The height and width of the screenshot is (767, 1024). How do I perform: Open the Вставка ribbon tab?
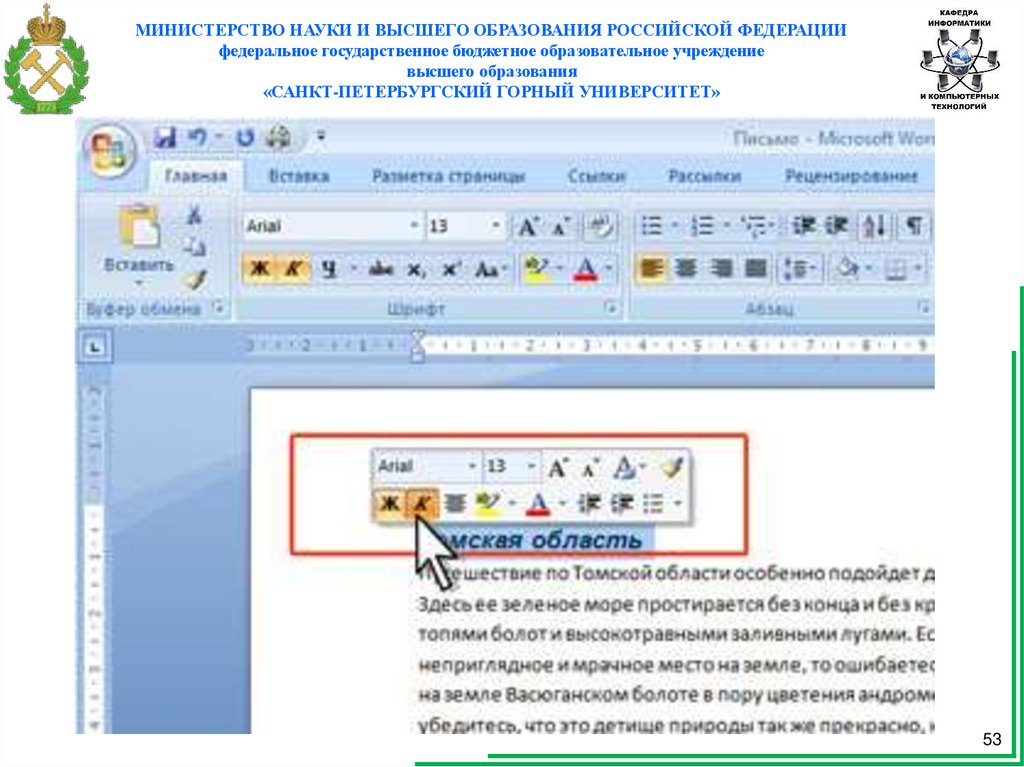click(x=298, y=176)
